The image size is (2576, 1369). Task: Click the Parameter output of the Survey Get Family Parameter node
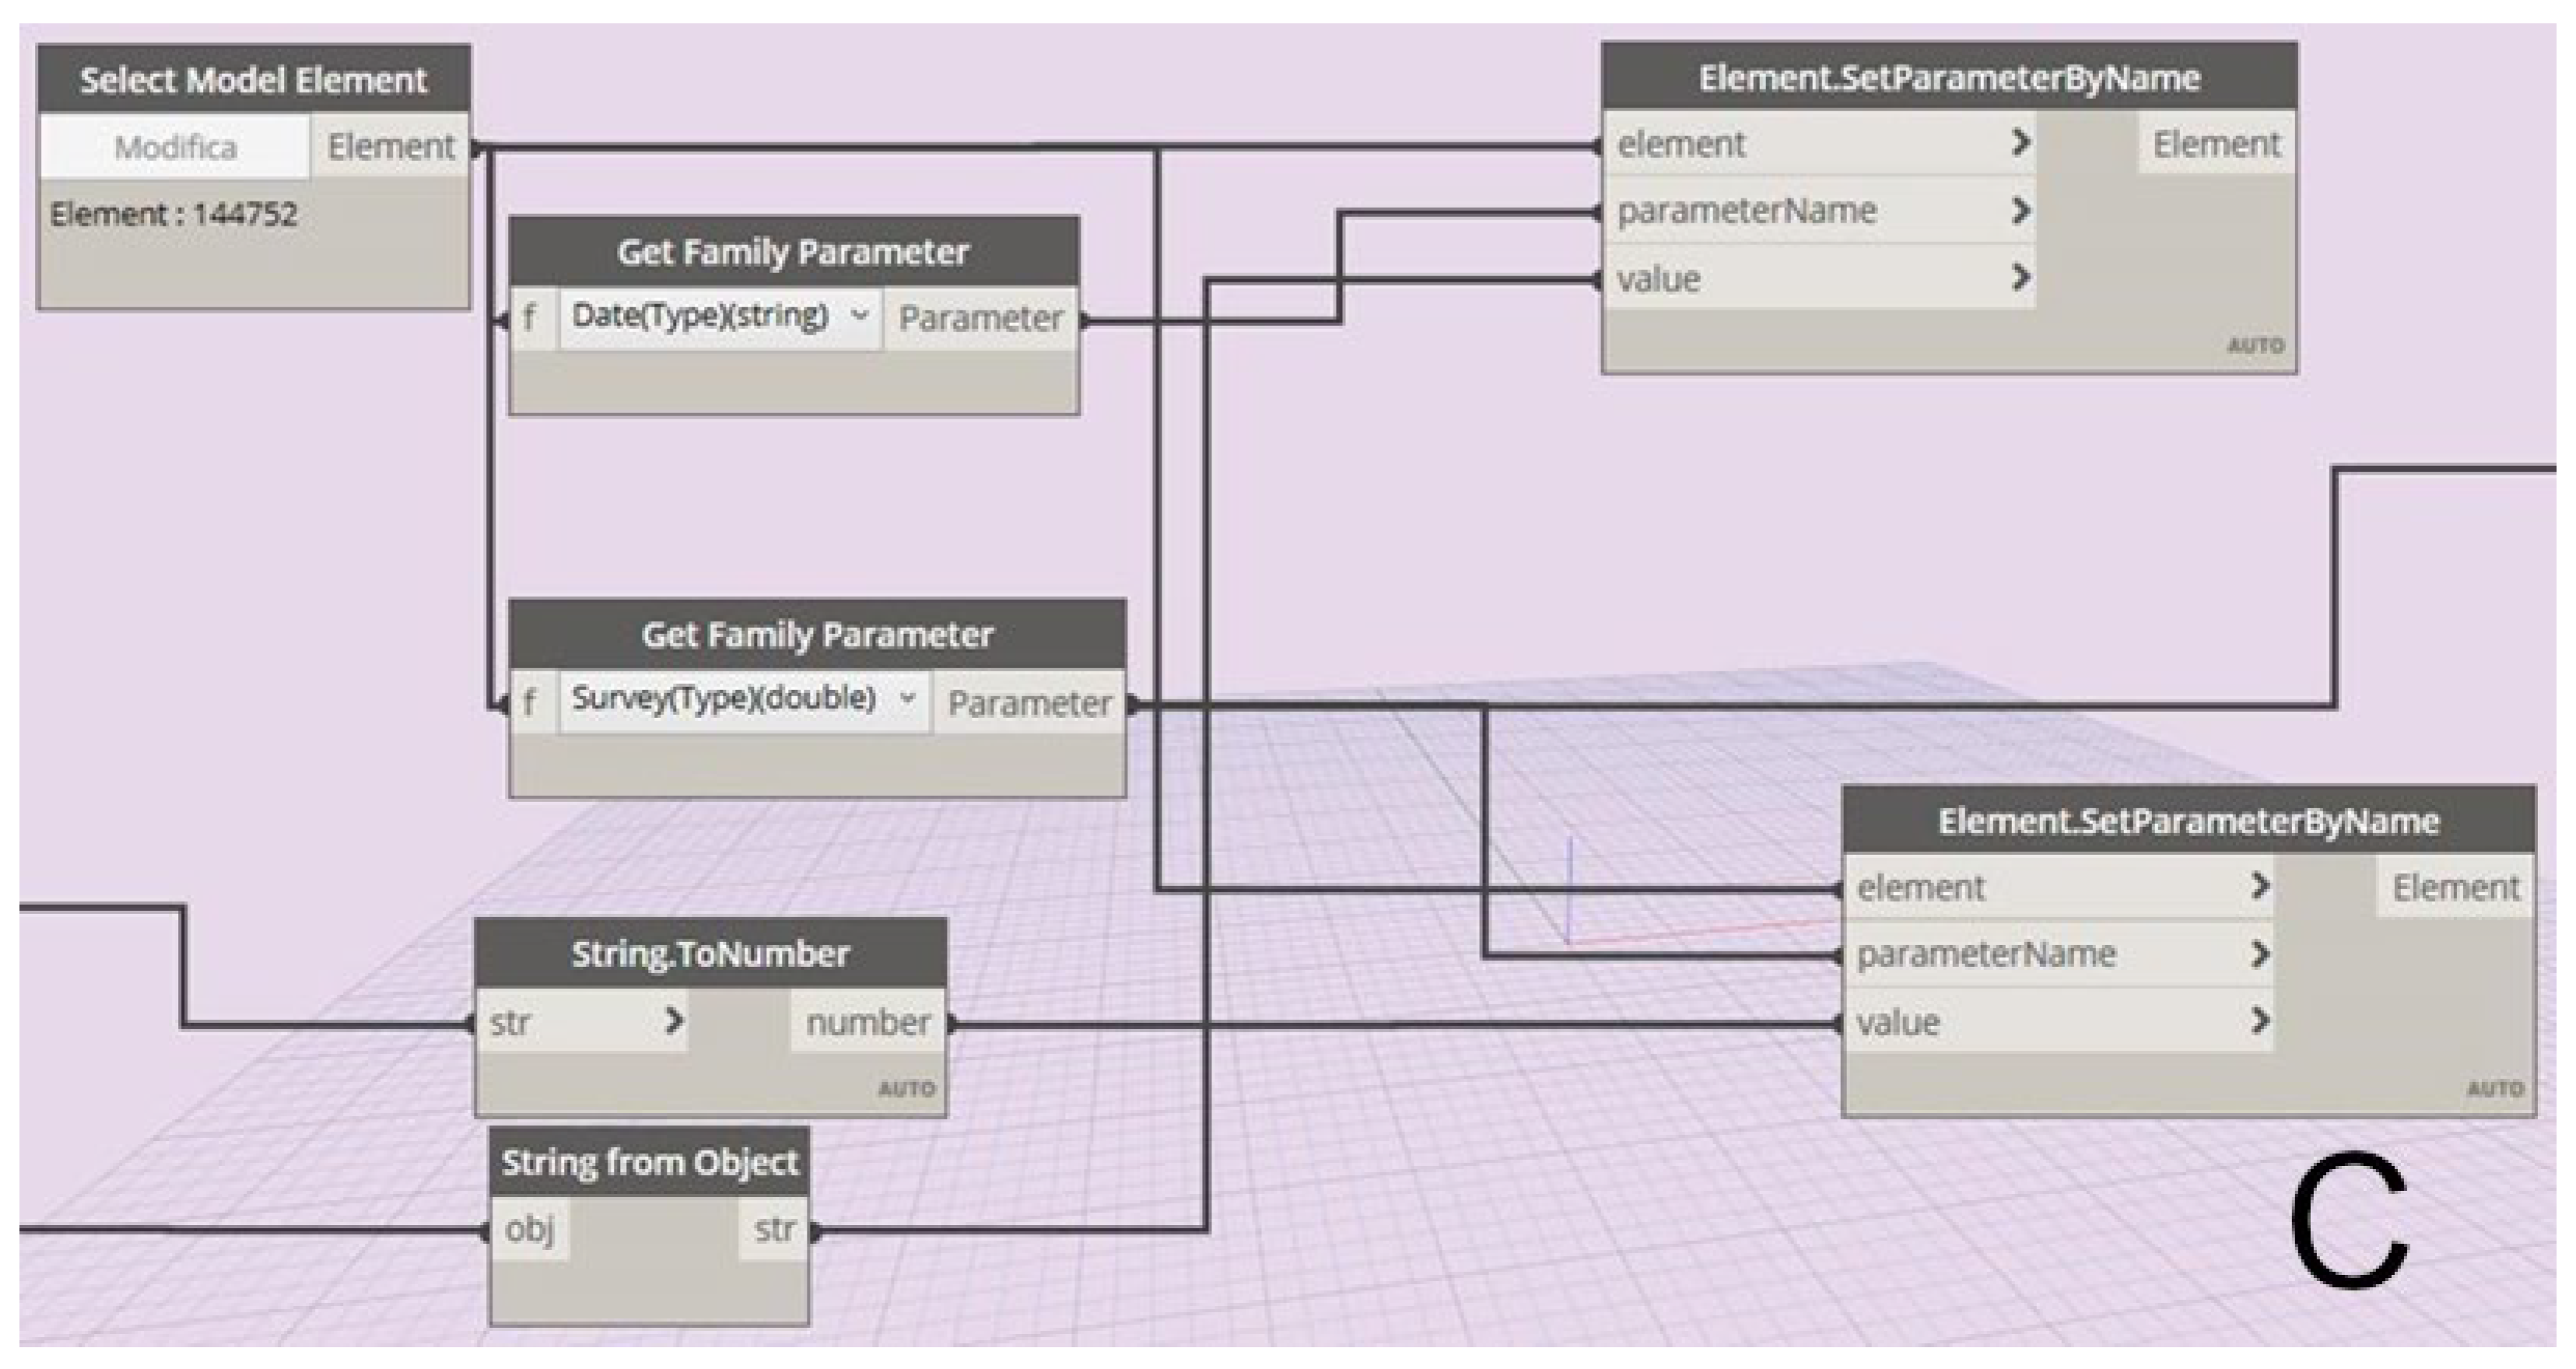point(1028,703)
